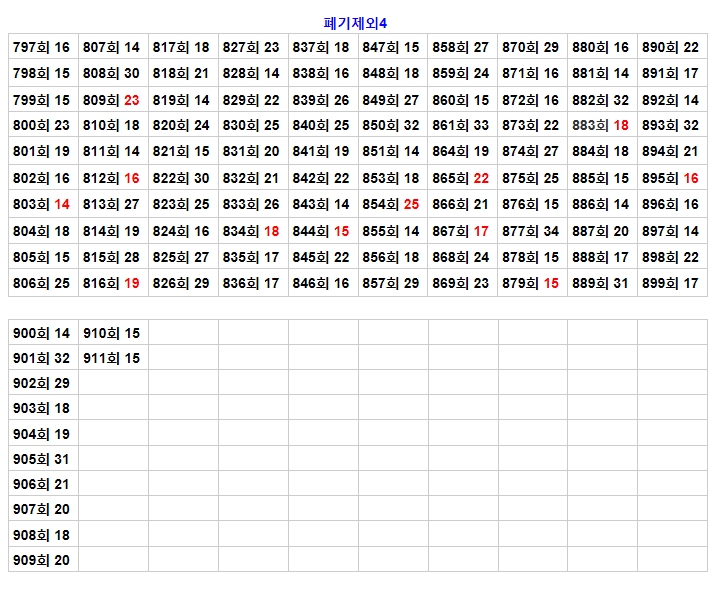The width and height of the screenshot is (728, 590).
Task: Click the 816회 cell with red 19
Action: (x=111, y=283)
